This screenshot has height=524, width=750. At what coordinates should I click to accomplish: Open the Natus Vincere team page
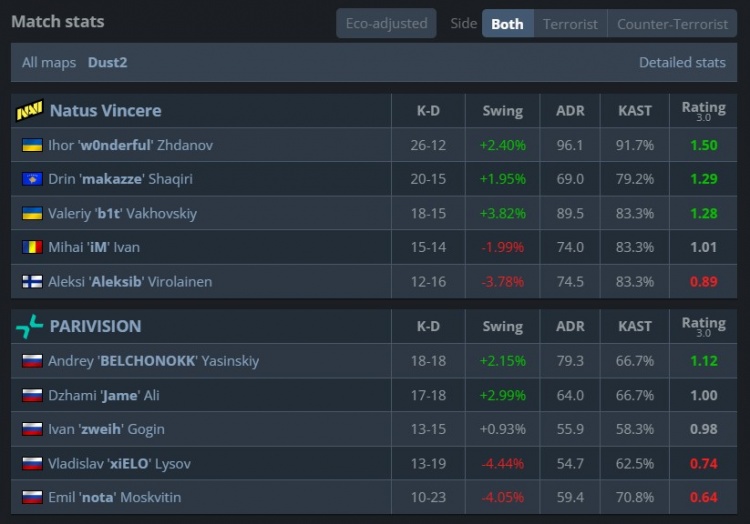tap(105, 110)
